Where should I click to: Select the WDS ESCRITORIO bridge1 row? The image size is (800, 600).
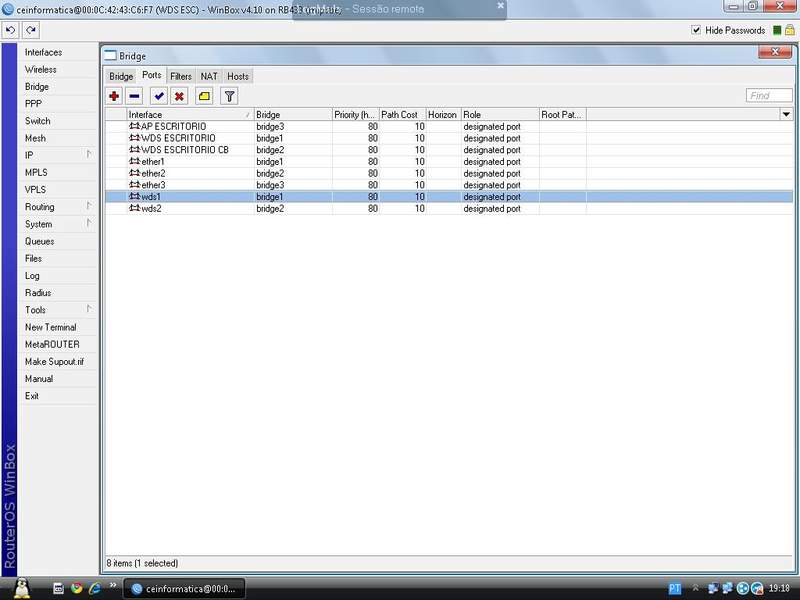click(449, 138)
